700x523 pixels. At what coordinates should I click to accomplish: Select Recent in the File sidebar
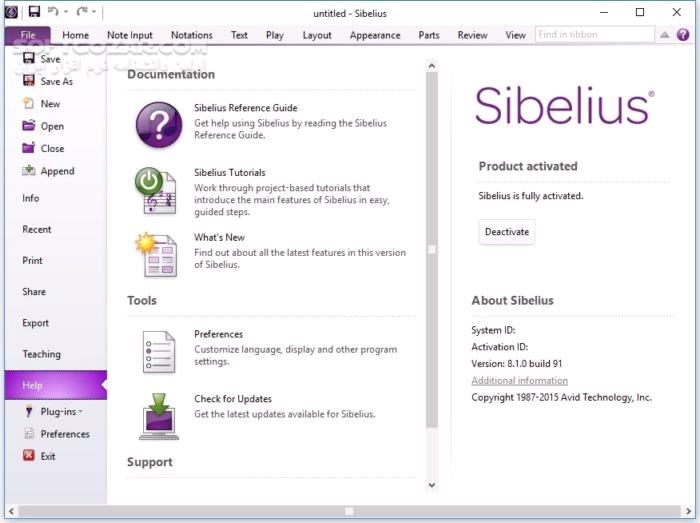click(x=37, y=229)
